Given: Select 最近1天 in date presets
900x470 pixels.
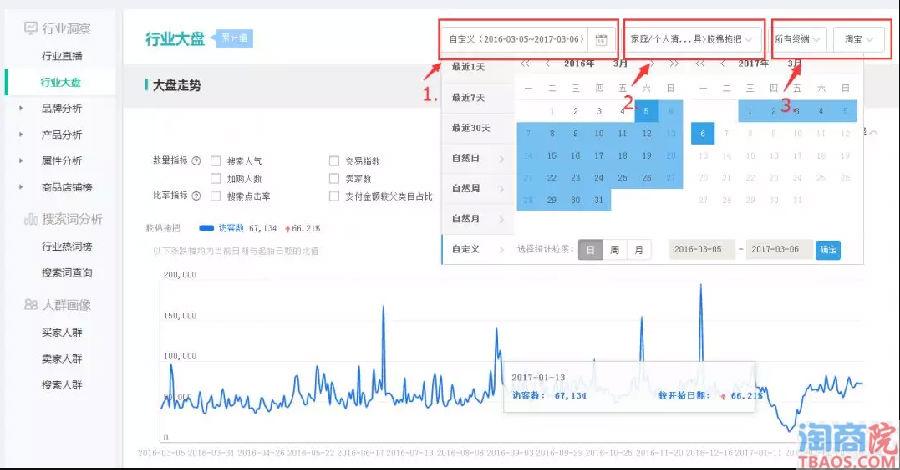Looking at the screenshot, I should coord(468,67).
